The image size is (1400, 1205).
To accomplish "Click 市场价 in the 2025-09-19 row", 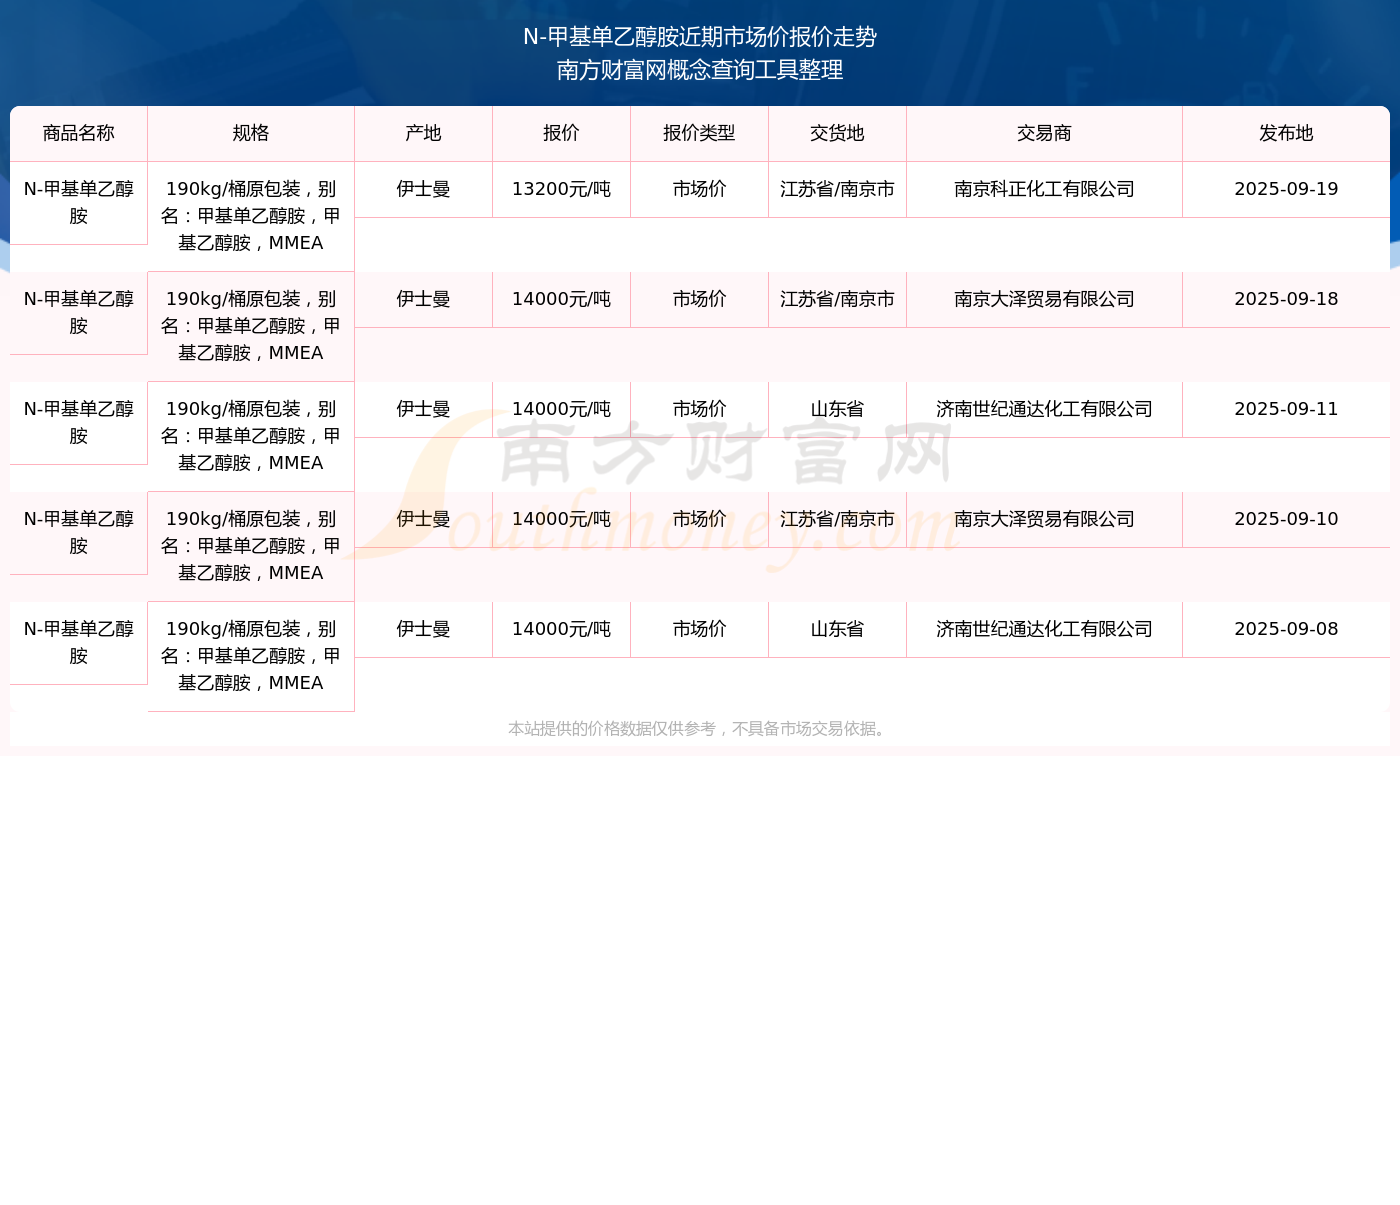I will 700,189.
